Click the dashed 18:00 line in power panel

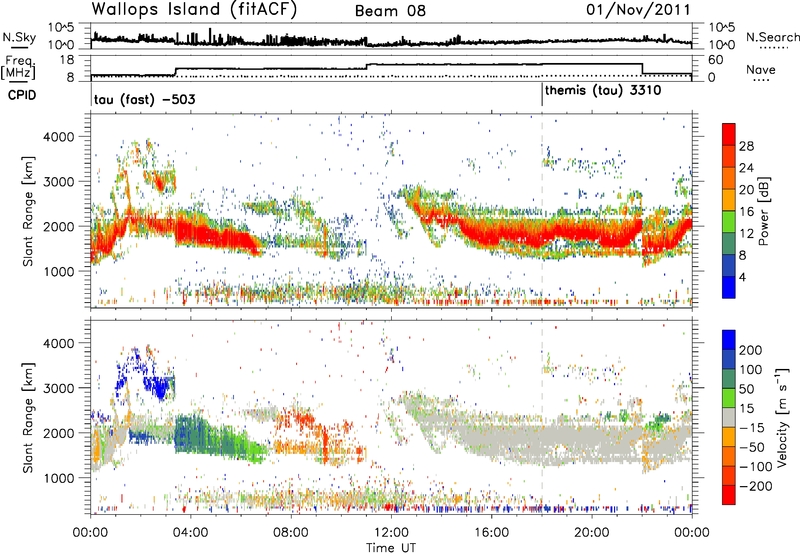(x=542, y=210)
